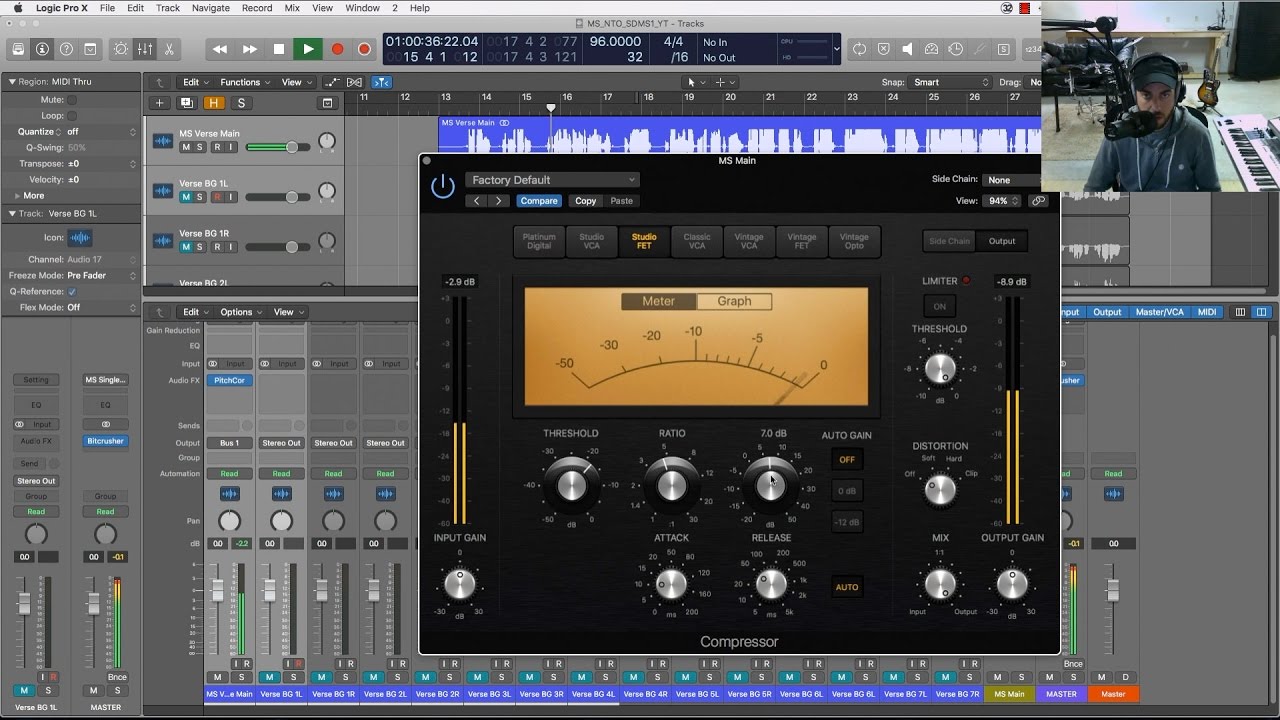Open the Side Chain None dropdown
The height and width of the screenshot is (720, 1280).
(x=1011, y=180)
